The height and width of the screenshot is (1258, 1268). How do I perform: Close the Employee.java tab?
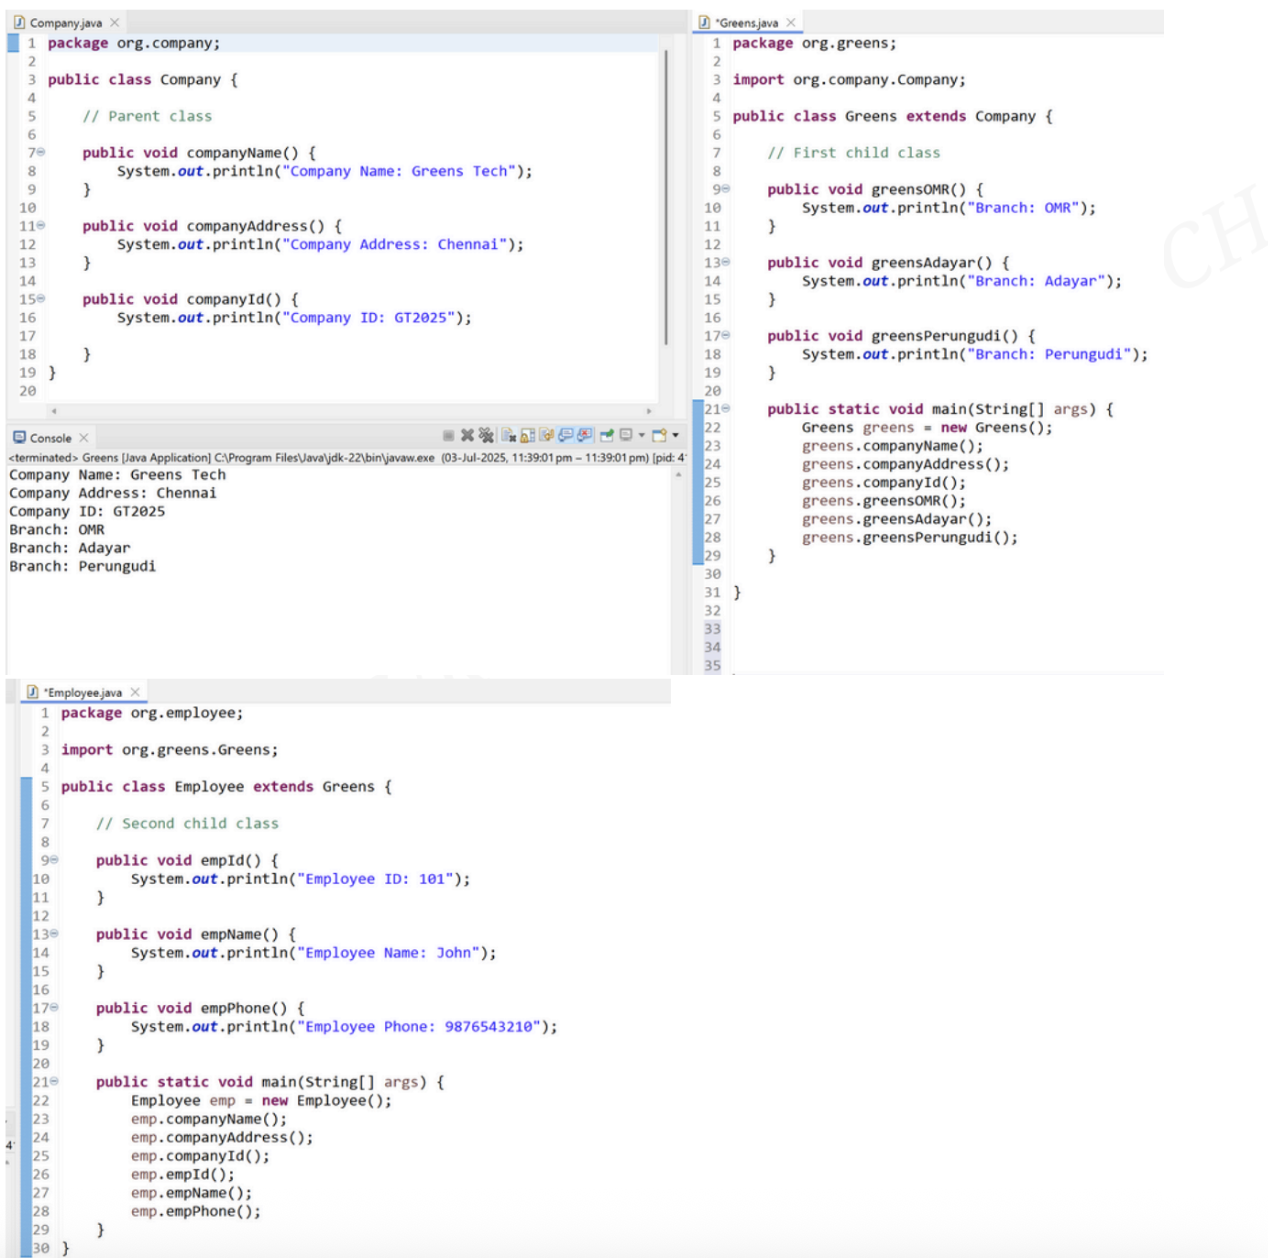pyautogui.click(x=135, y=692)
